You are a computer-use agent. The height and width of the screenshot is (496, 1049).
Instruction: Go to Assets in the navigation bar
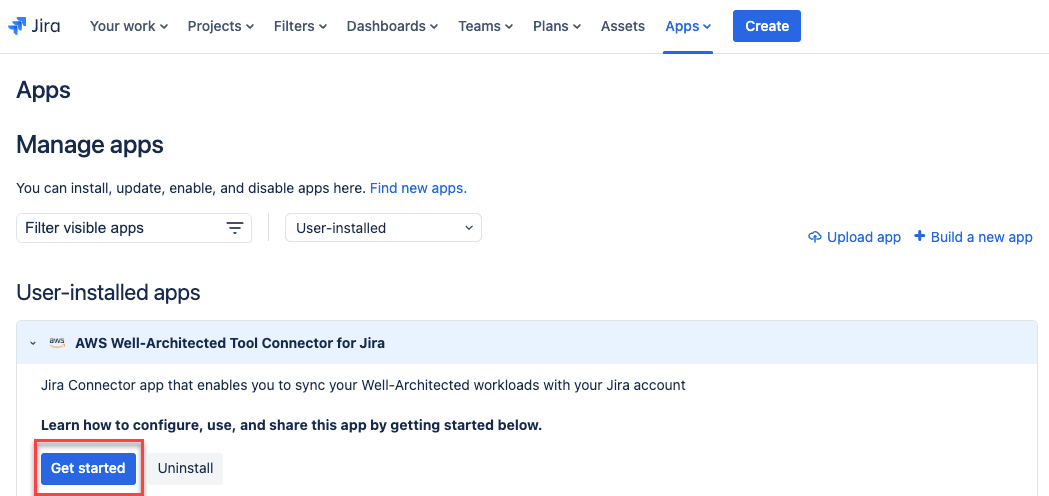coord(623,26)
